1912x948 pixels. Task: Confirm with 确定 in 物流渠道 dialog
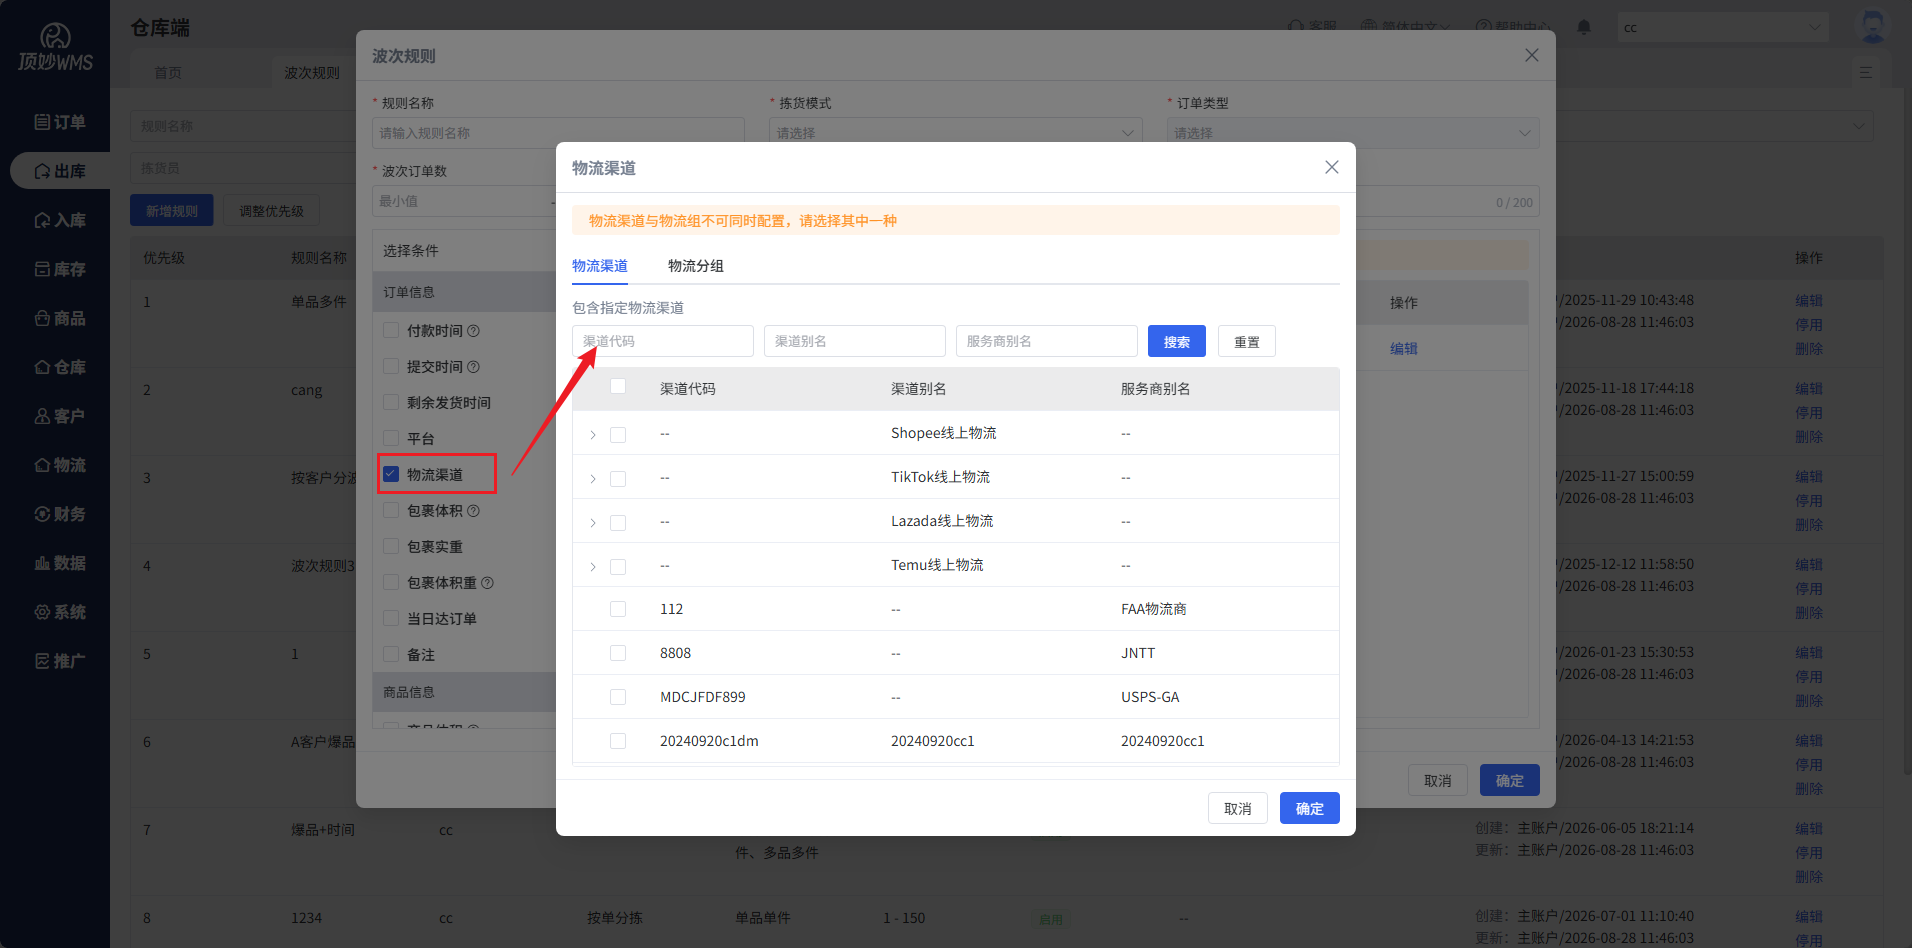[1310, 808]
